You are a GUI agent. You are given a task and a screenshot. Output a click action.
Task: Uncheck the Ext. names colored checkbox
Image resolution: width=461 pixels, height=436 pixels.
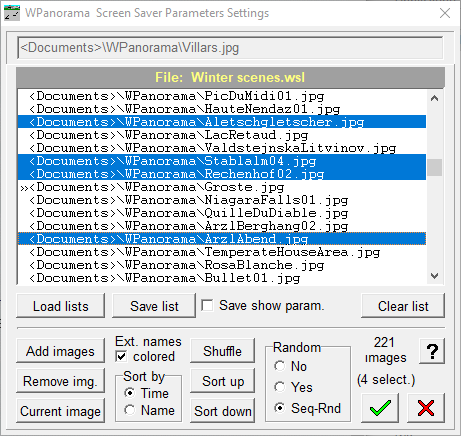coord(121,357)
